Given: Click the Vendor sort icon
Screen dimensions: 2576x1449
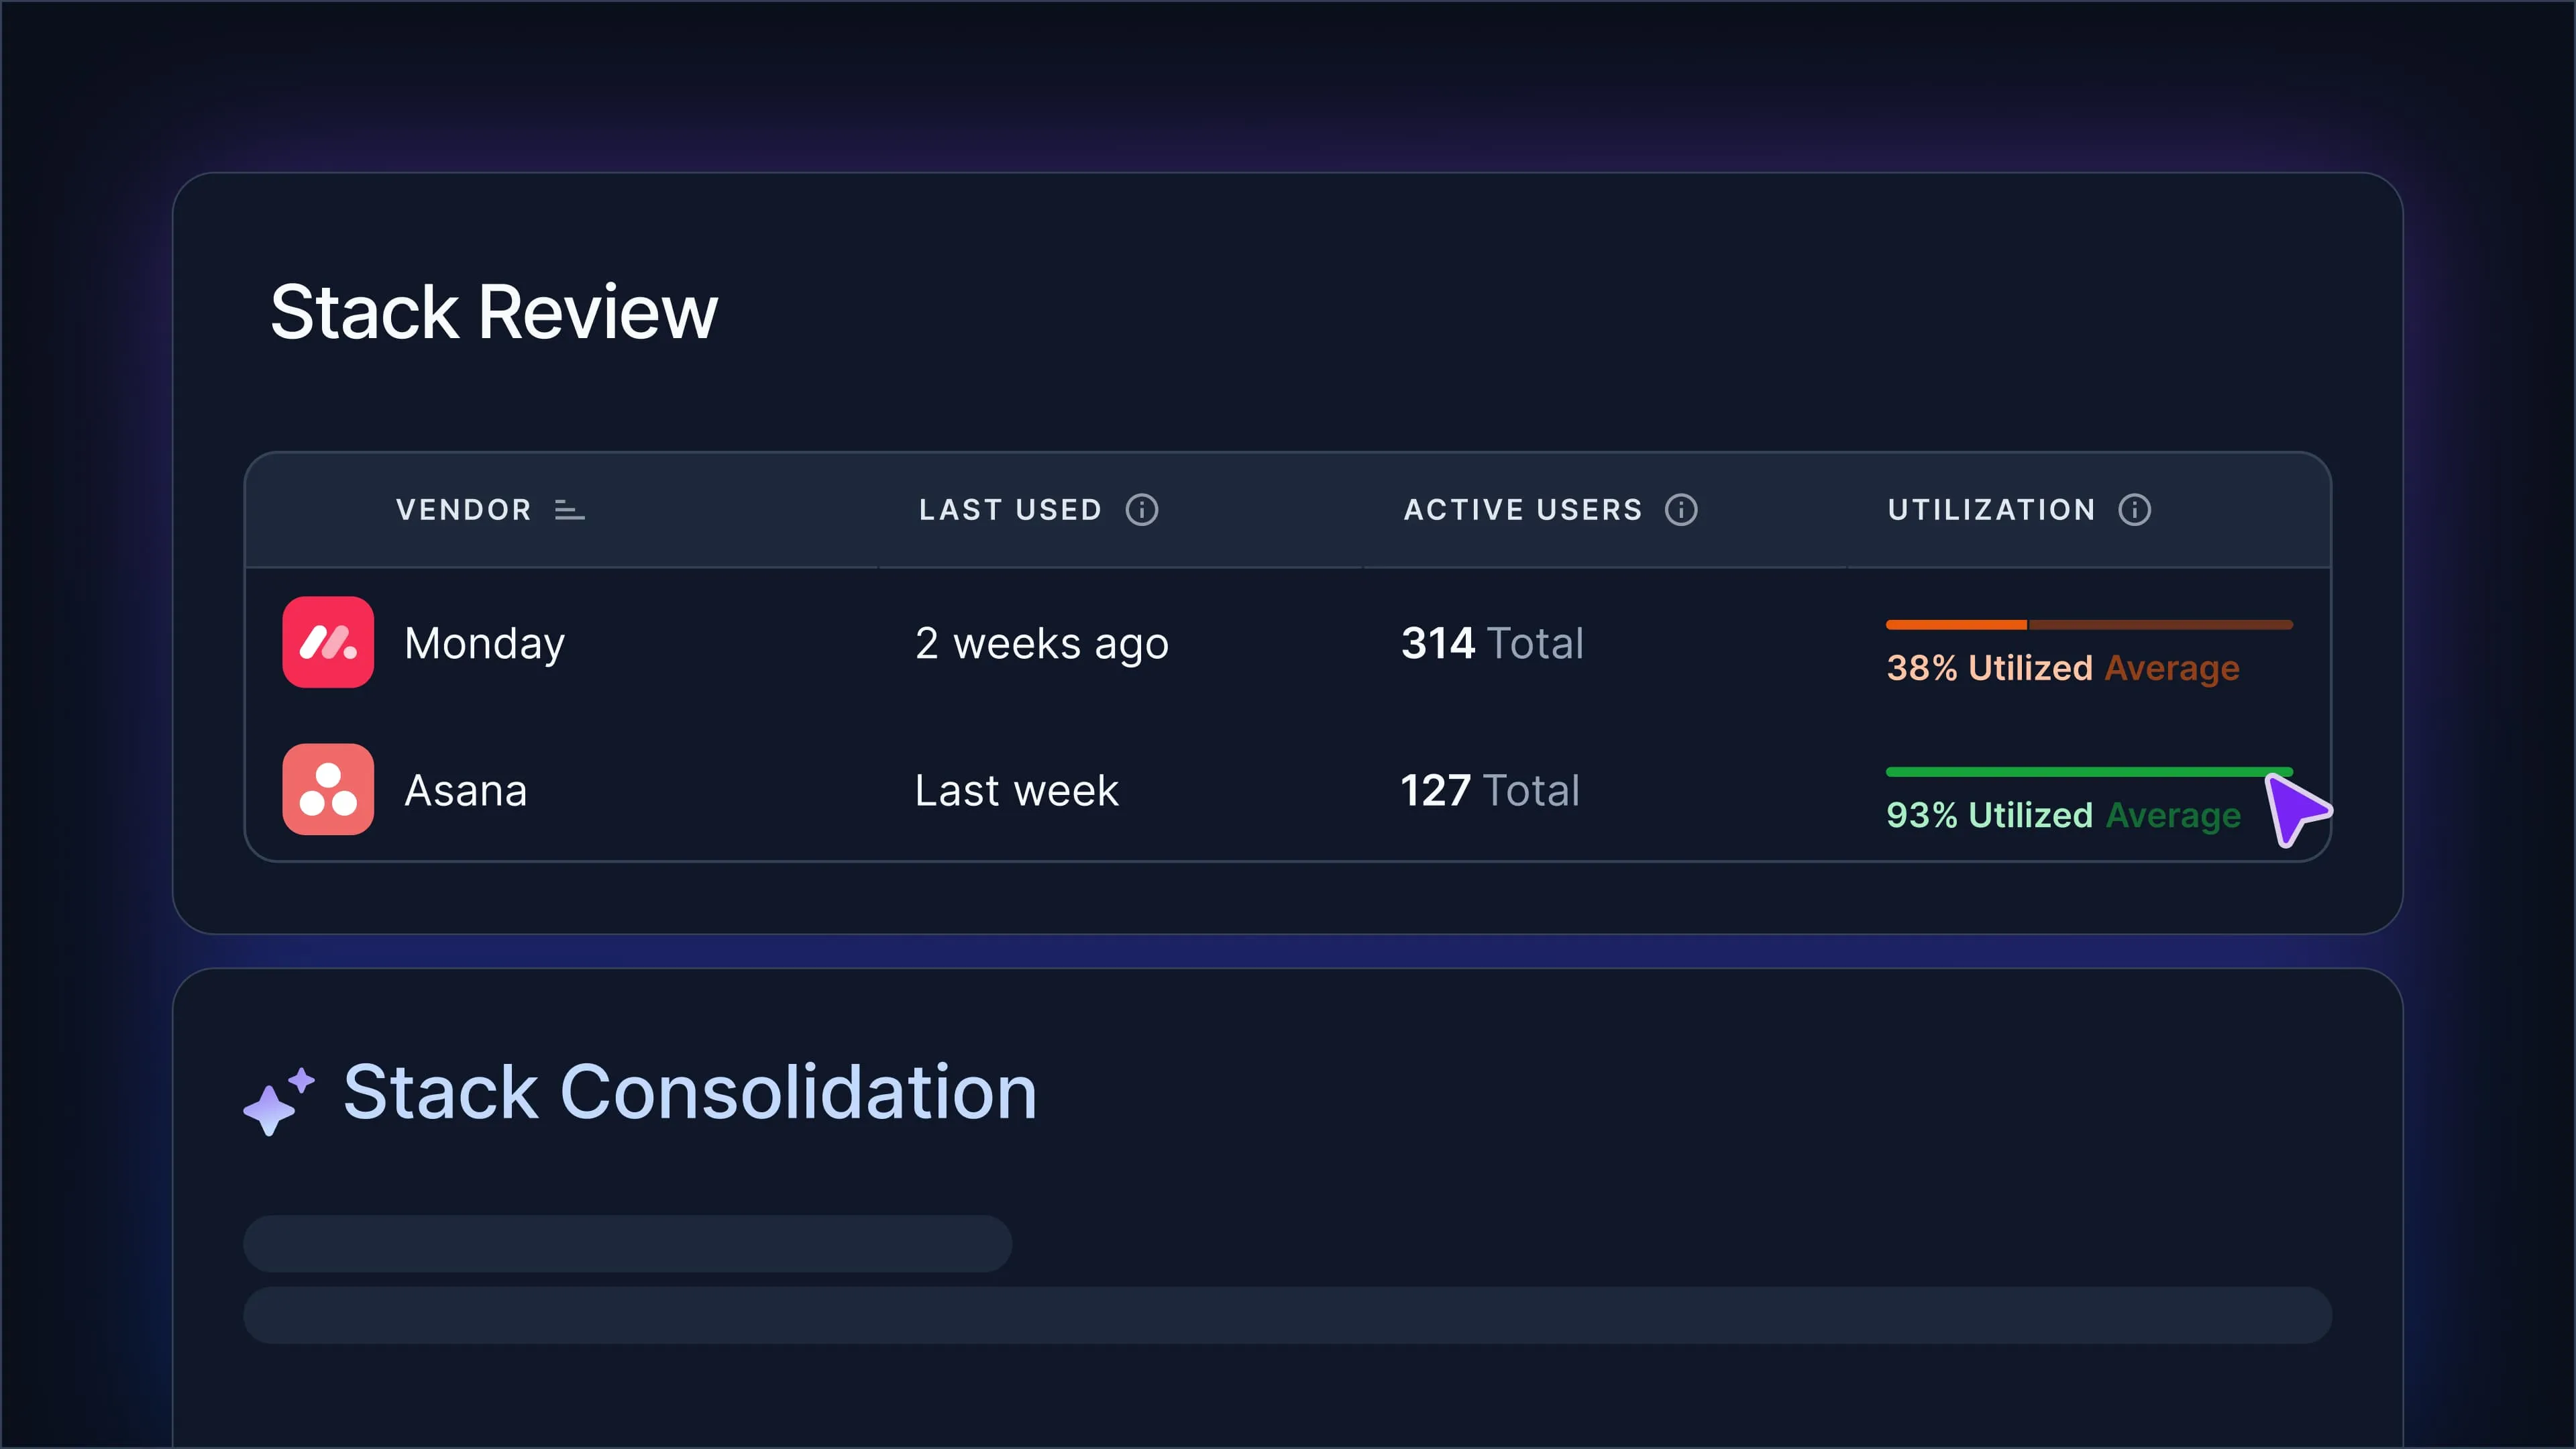Looking at the screenshot, I should (x=569, y=510).
